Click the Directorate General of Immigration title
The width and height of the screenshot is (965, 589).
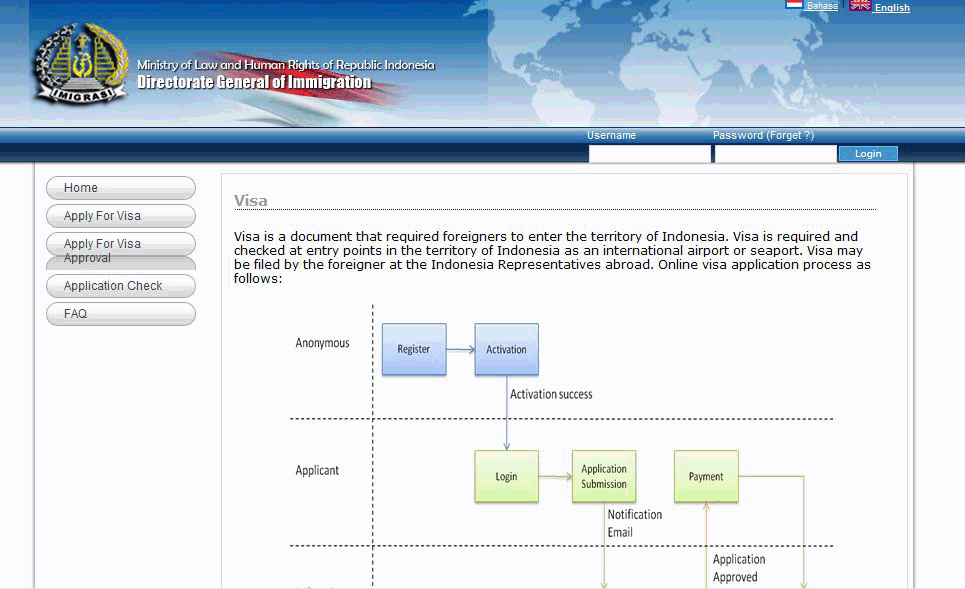pyautogui.click(x=254, y=83)
